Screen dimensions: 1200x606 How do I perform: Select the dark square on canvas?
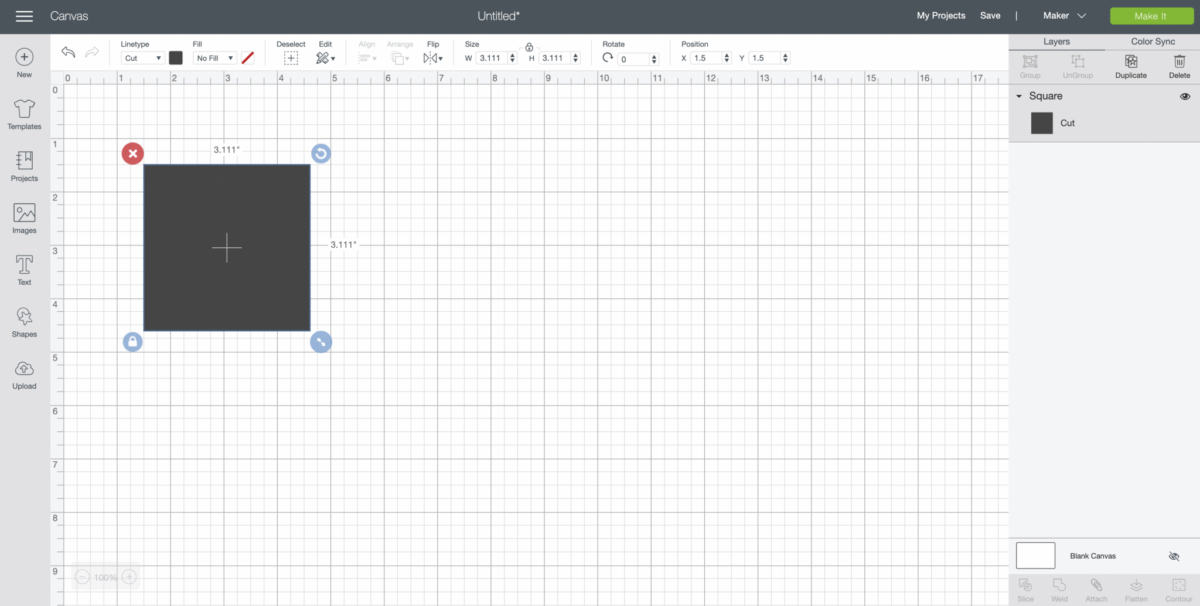pyautogui.click(x=227, y=247)
